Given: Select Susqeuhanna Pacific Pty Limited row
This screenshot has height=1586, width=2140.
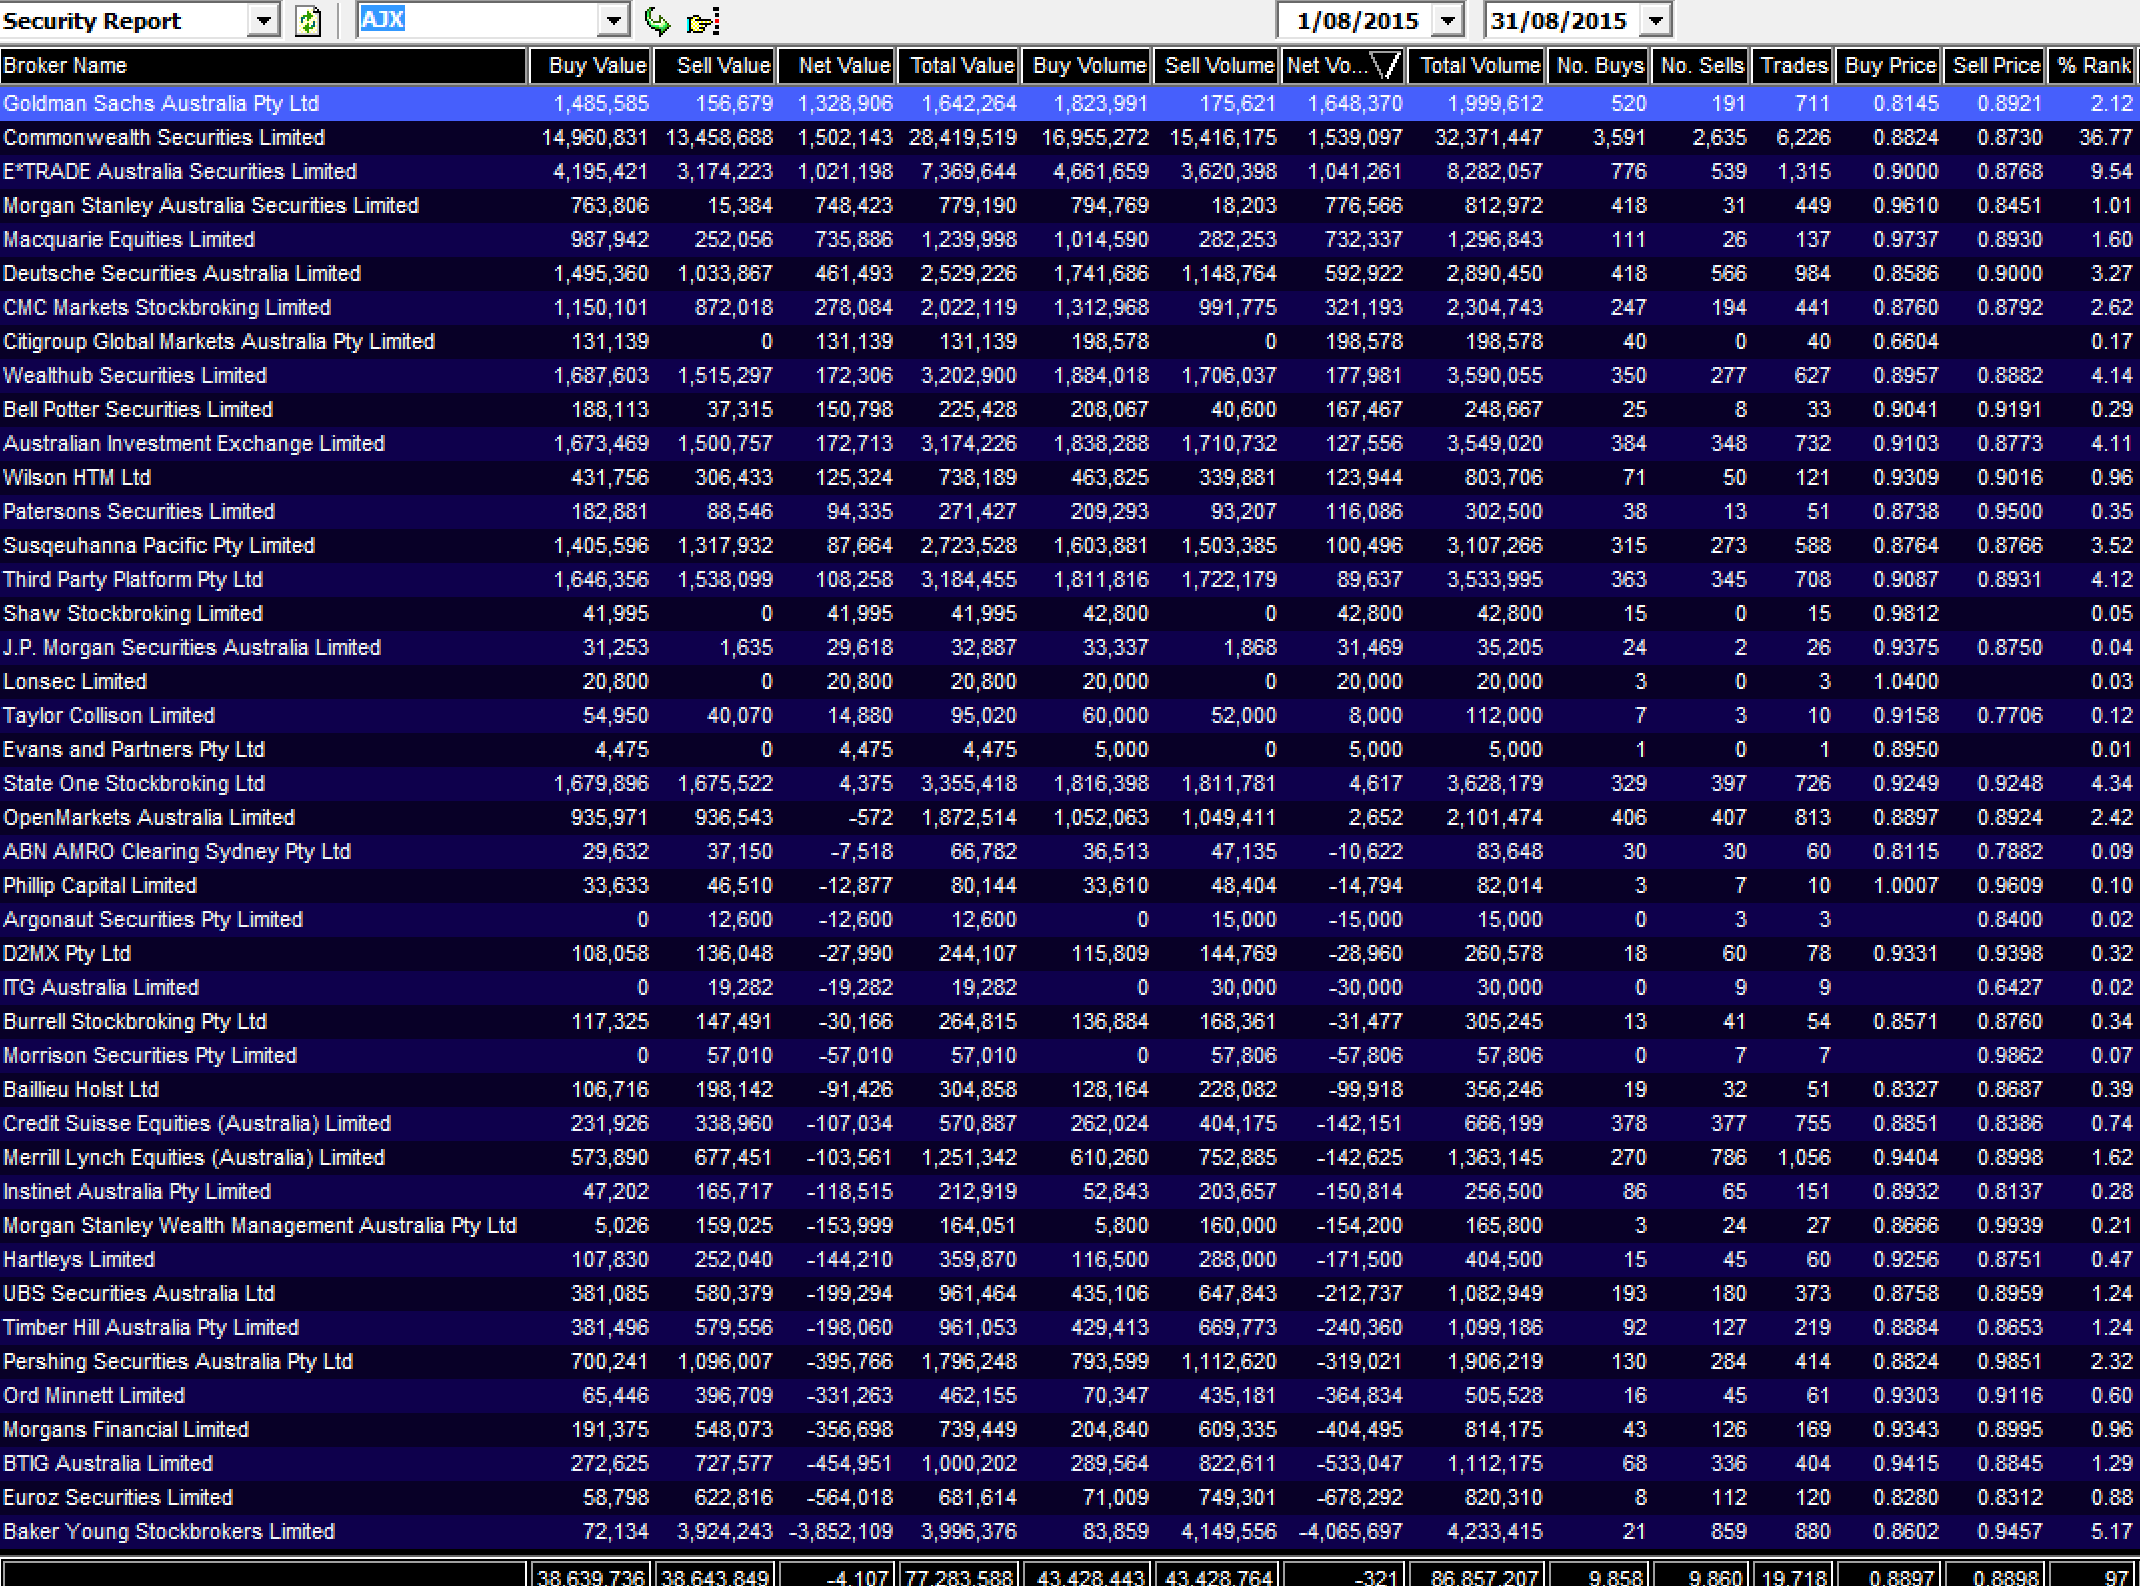Looking at the screenshot, I should [1068, 546].
